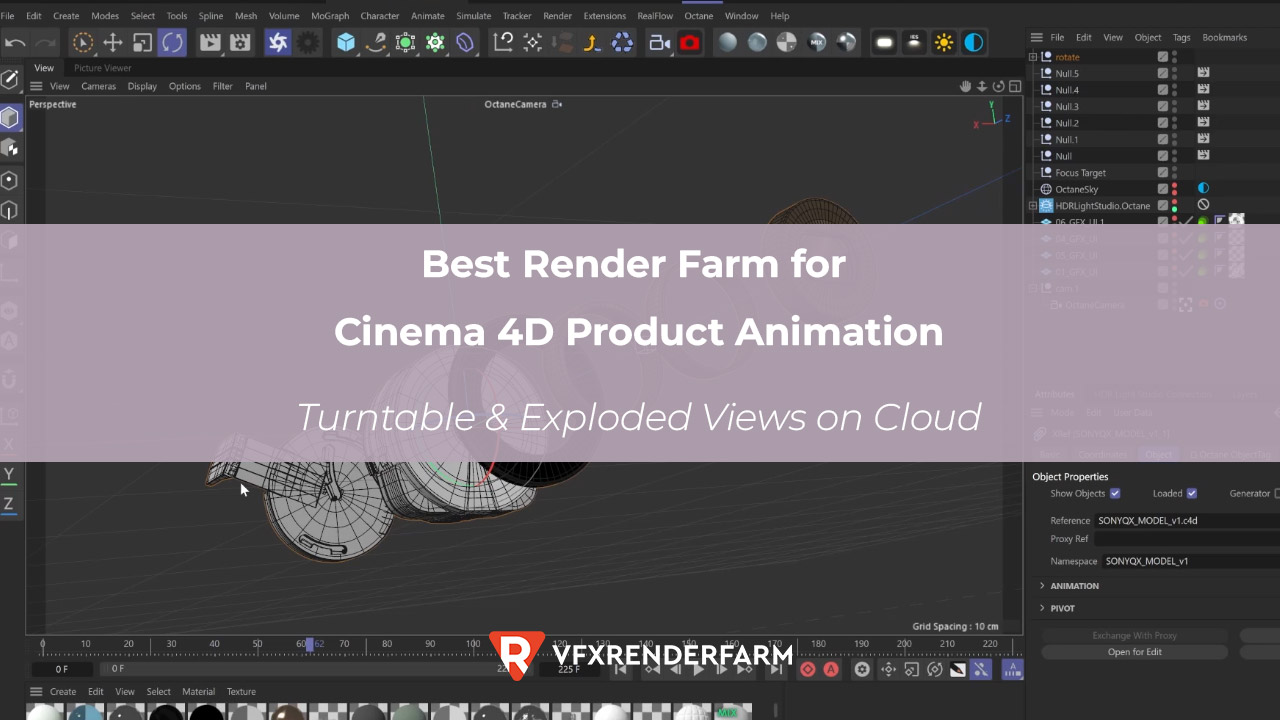Click the Open for Edit button

1135,651
